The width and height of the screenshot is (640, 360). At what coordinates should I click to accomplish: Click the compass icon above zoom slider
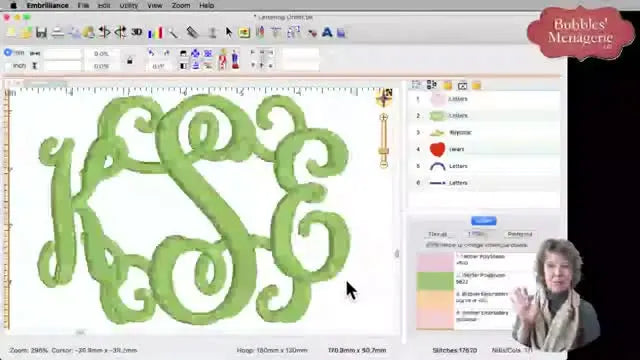pos(384,98)
